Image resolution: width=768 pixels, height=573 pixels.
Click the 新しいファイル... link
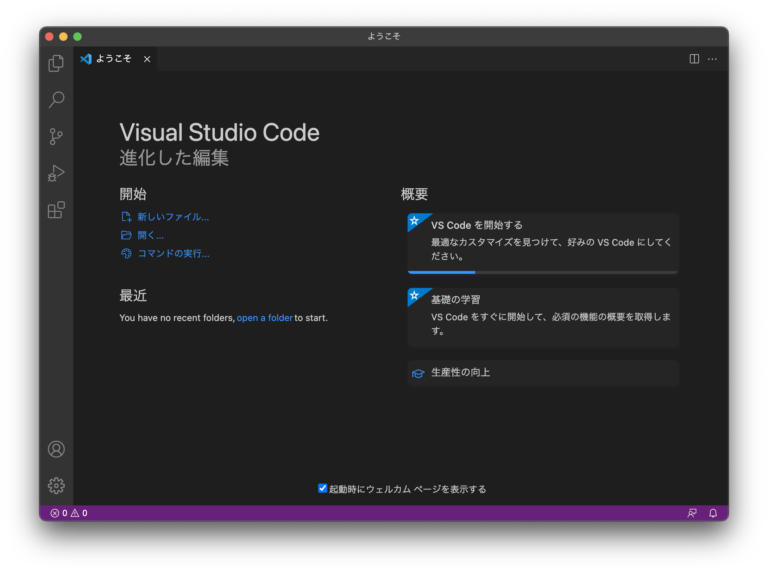(172, 216)
